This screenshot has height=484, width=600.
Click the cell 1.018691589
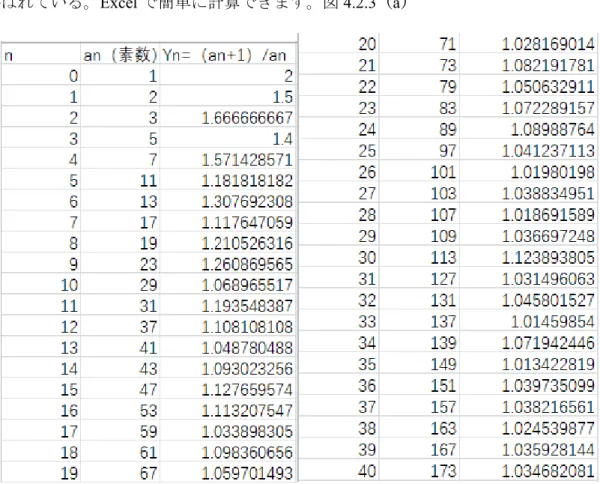click(x=528, y=215)
